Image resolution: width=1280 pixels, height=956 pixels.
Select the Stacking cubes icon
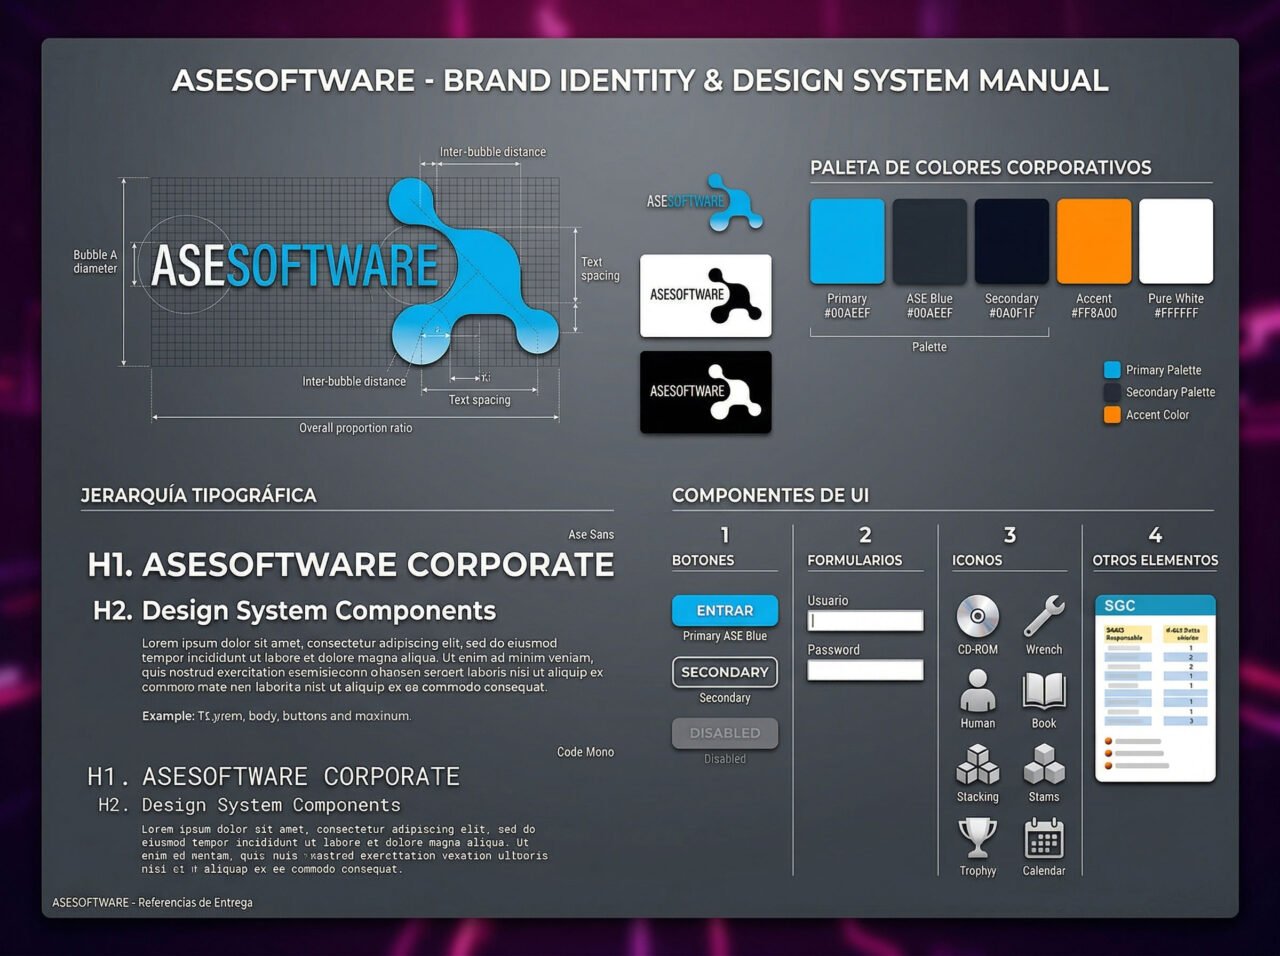click(x=977, y=765)
